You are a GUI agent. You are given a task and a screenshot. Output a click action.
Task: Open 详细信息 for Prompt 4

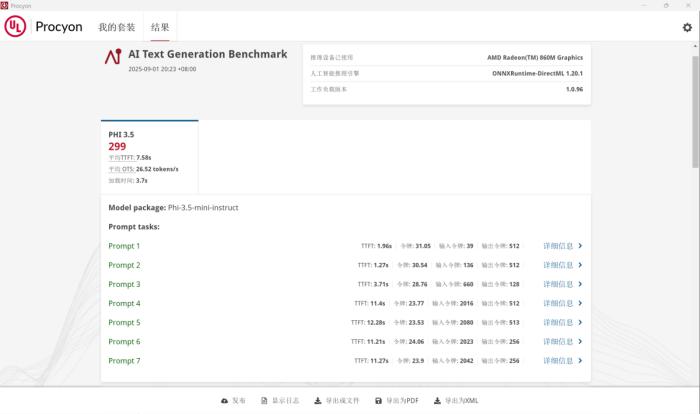558,303
